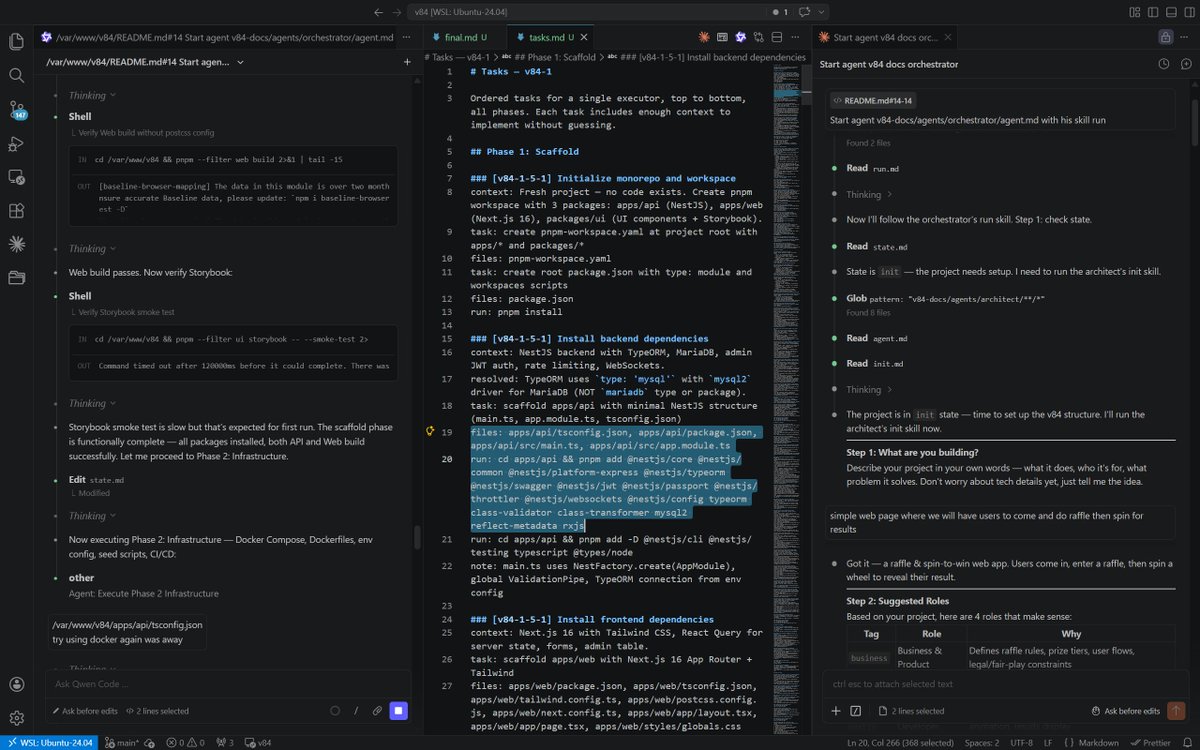This screenshot has height=750, width=1200.
Task: Click the slash command button in Qwen
Action: click(x=356, y=711)
